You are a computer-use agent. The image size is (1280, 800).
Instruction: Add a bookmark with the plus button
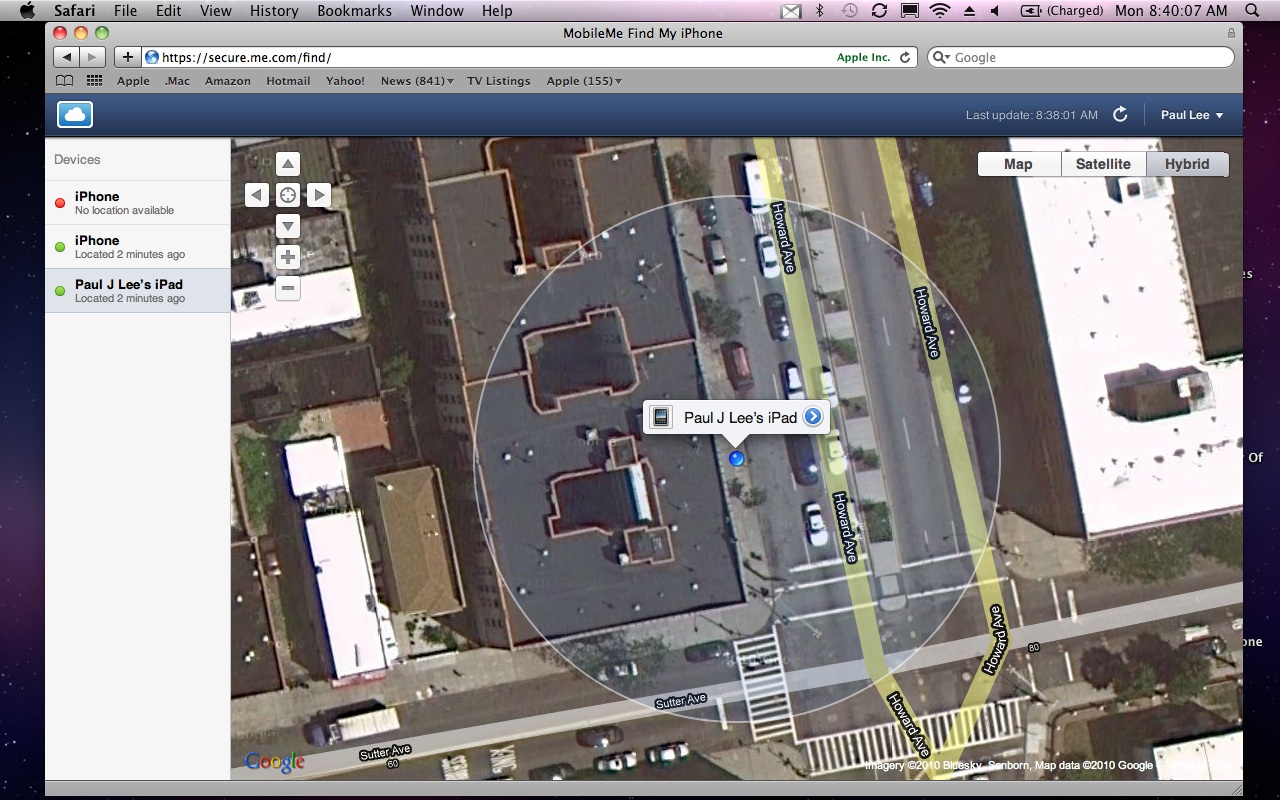coord(127,57)
